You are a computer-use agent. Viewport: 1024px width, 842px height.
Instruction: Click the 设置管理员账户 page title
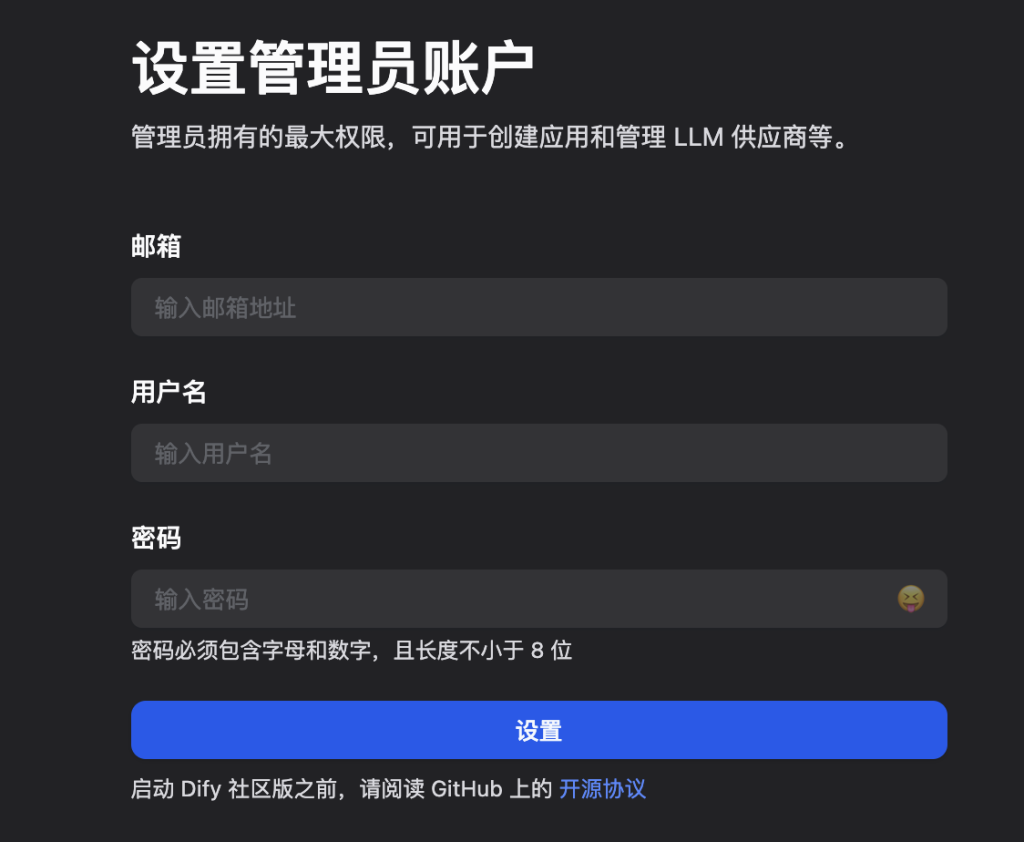point(336,62)
